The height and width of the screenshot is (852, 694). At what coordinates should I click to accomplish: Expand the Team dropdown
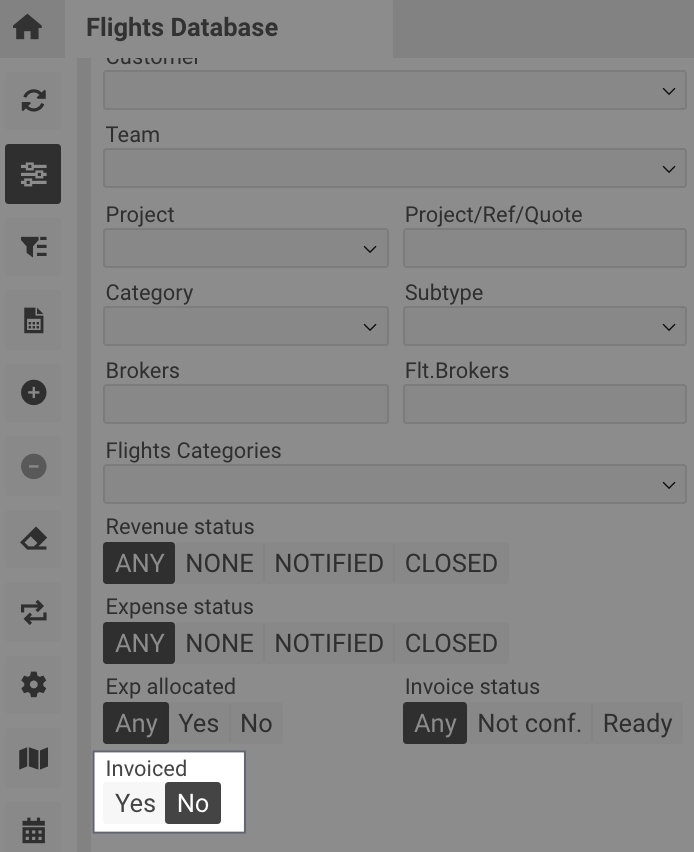coord(395,168)
